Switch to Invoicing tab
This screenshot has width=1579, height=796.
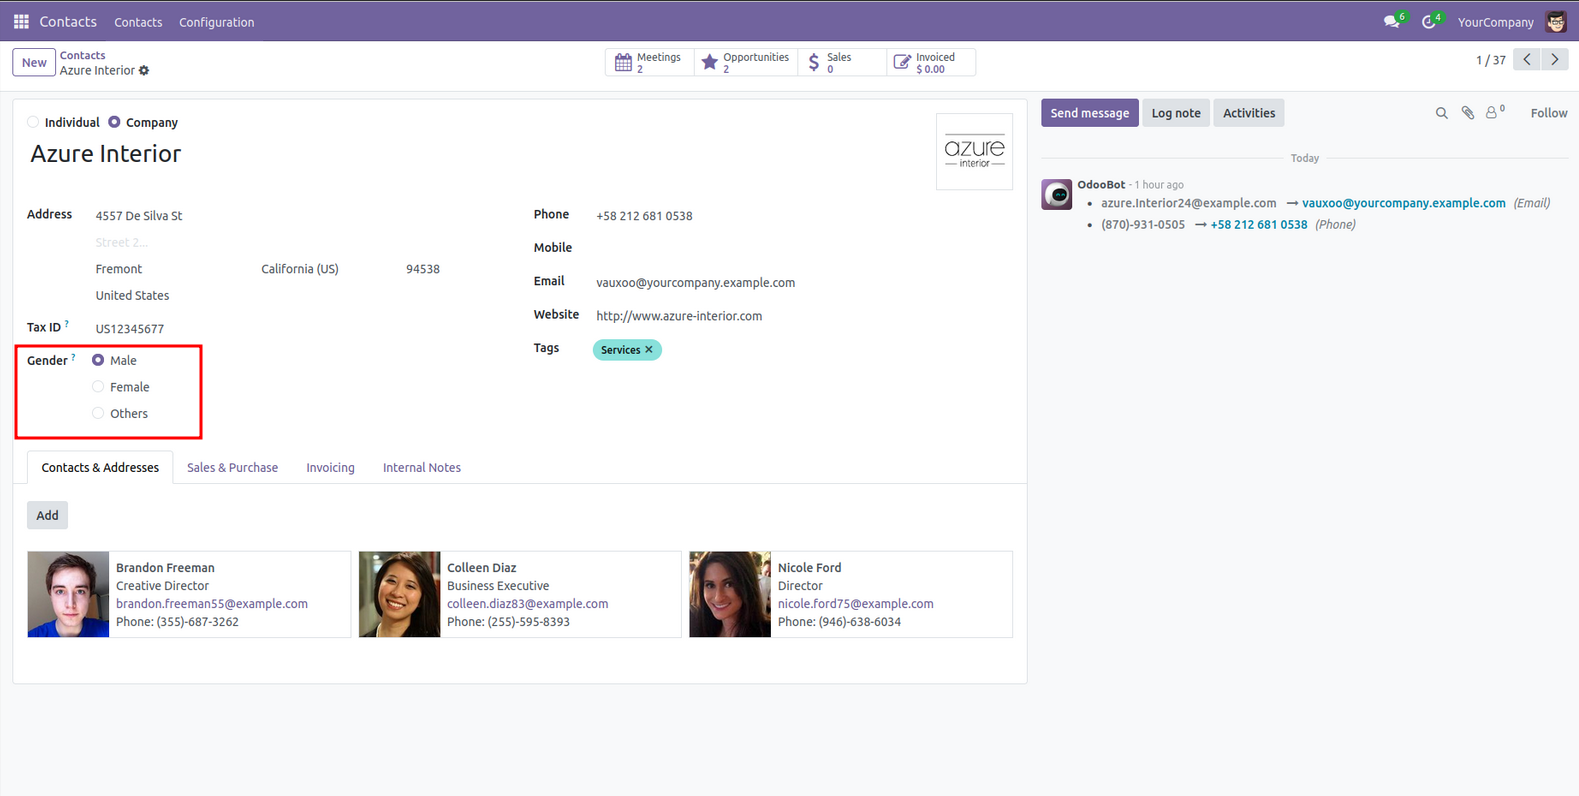tap(330, 467)
